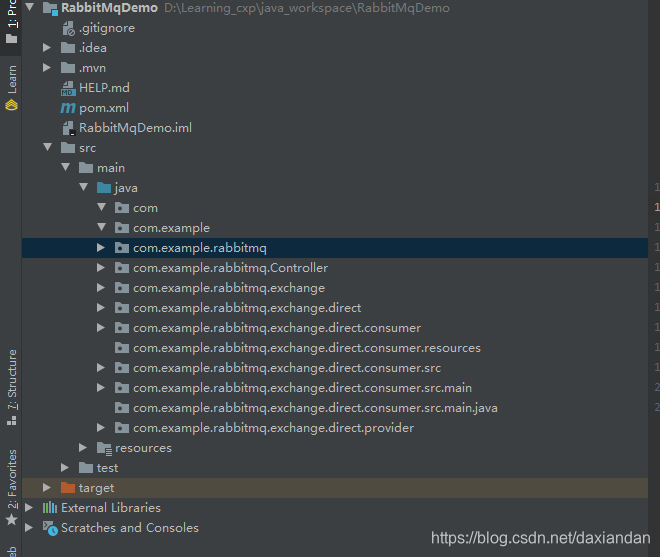Image resolution: width=660 pixels, height=557 pixels.
Task: Collapse the java source folder arrow
Action: pos(84,187)
